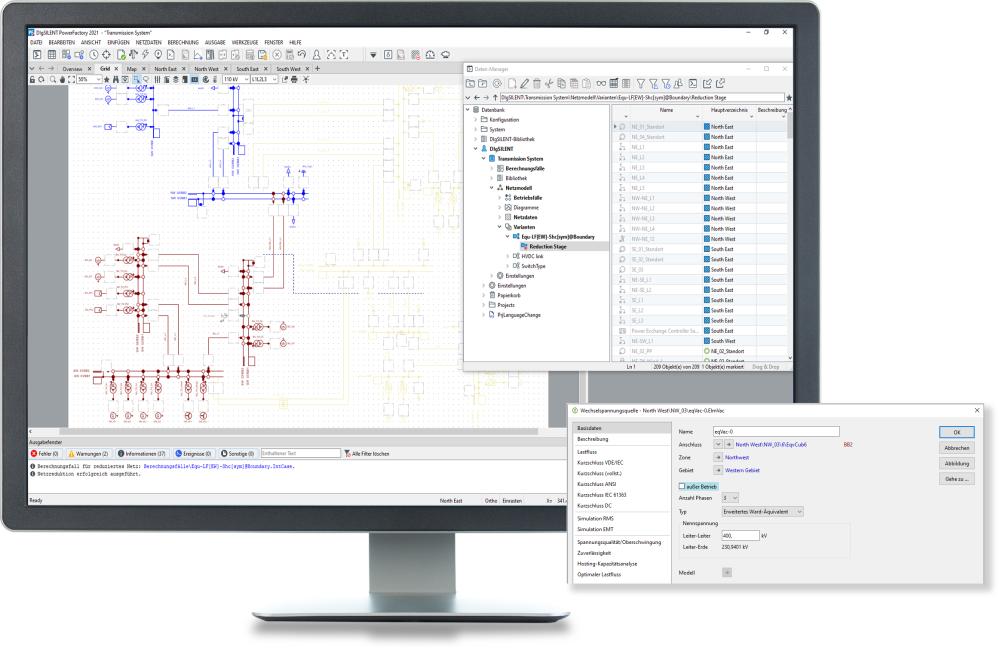The width and height of the screenshot is (1000, 667).
Task: Click the glasses detail-view icon in Daten-Manager
Action: (x=601, y=84)
